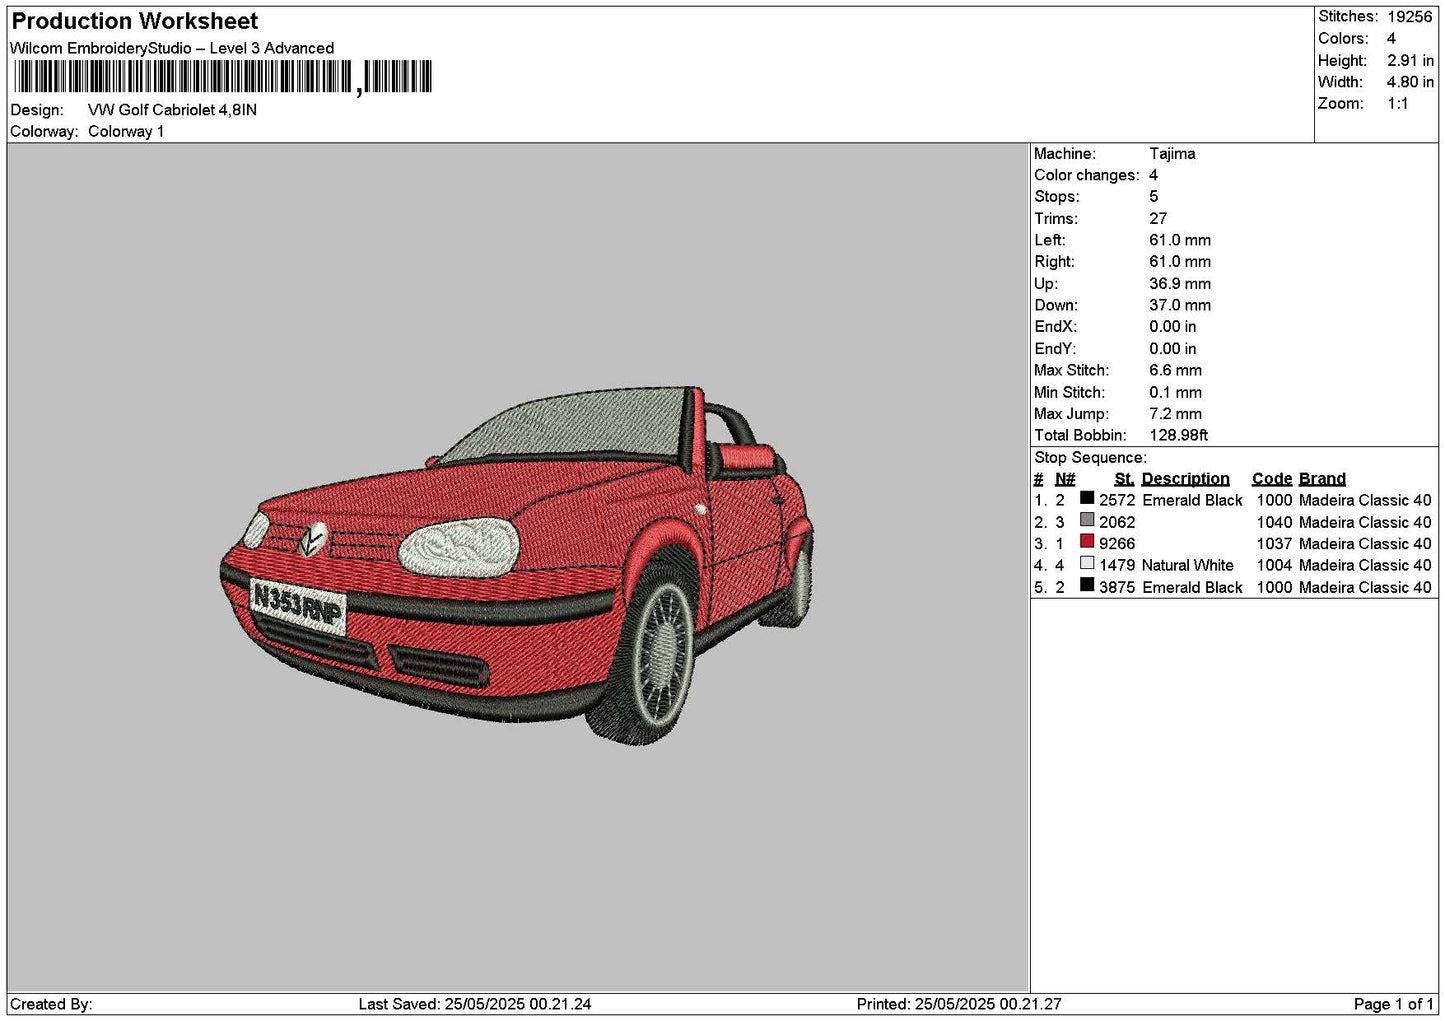Click the Down value '37.0 mm'
Viewport: 1445px width, 1021px height.
tap(1180, 306)
